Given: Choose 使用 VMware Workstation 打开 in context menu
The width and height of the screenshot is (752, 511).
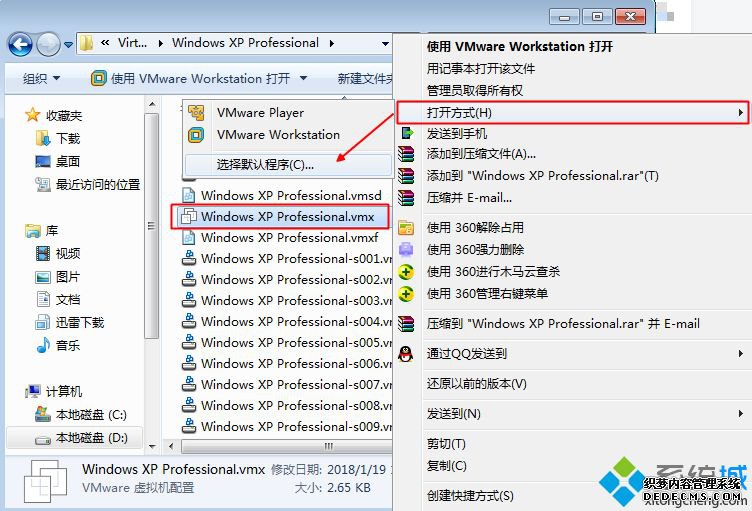Looking at the screenshot, I should coord(572,47).
